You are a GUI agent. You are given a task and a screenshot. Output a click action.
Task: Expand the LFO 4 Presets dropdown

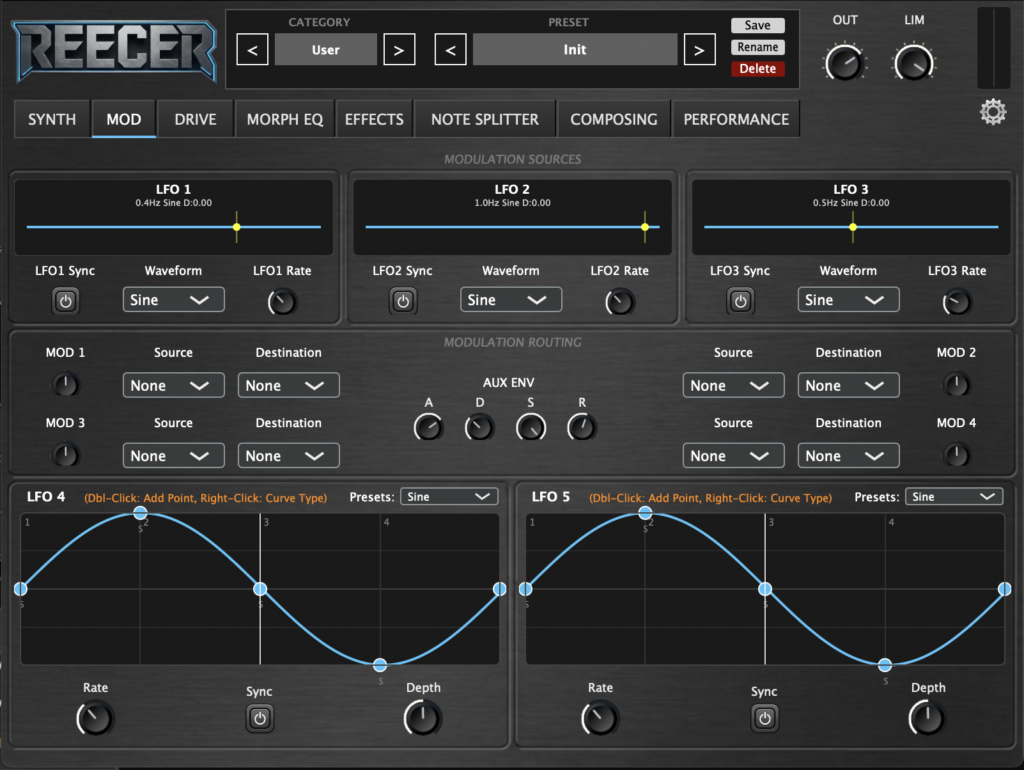click(x=448, y=497)
